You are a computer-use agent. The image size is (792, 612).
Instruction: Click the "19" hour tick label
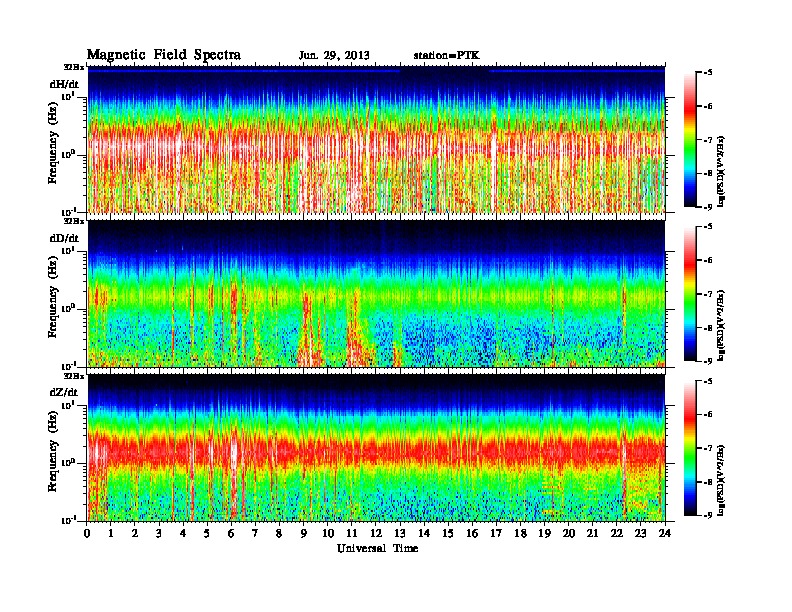coord(544,533)
